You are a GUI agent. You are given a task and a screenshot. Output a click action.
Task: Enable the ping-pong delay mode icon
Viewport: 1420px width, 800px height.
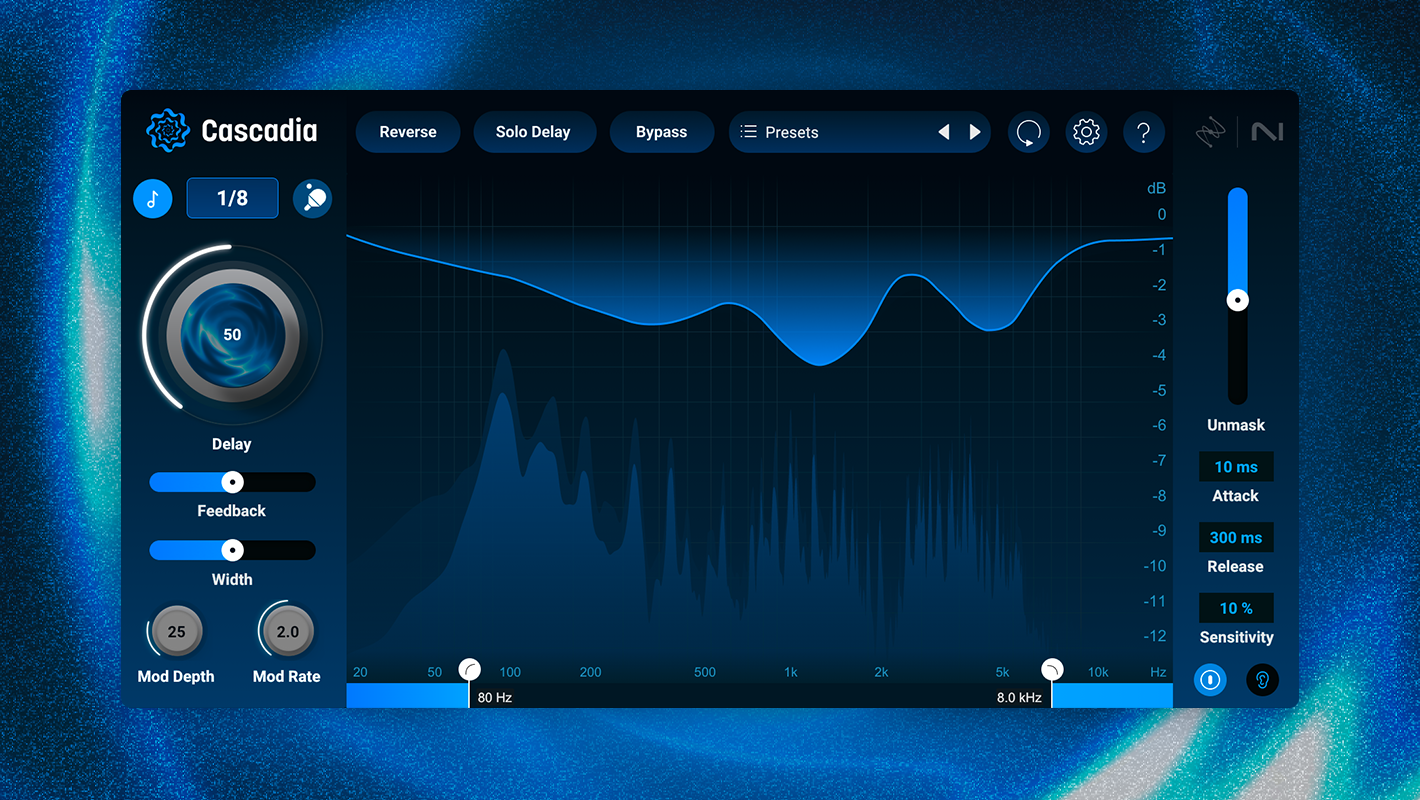(312, 199)
